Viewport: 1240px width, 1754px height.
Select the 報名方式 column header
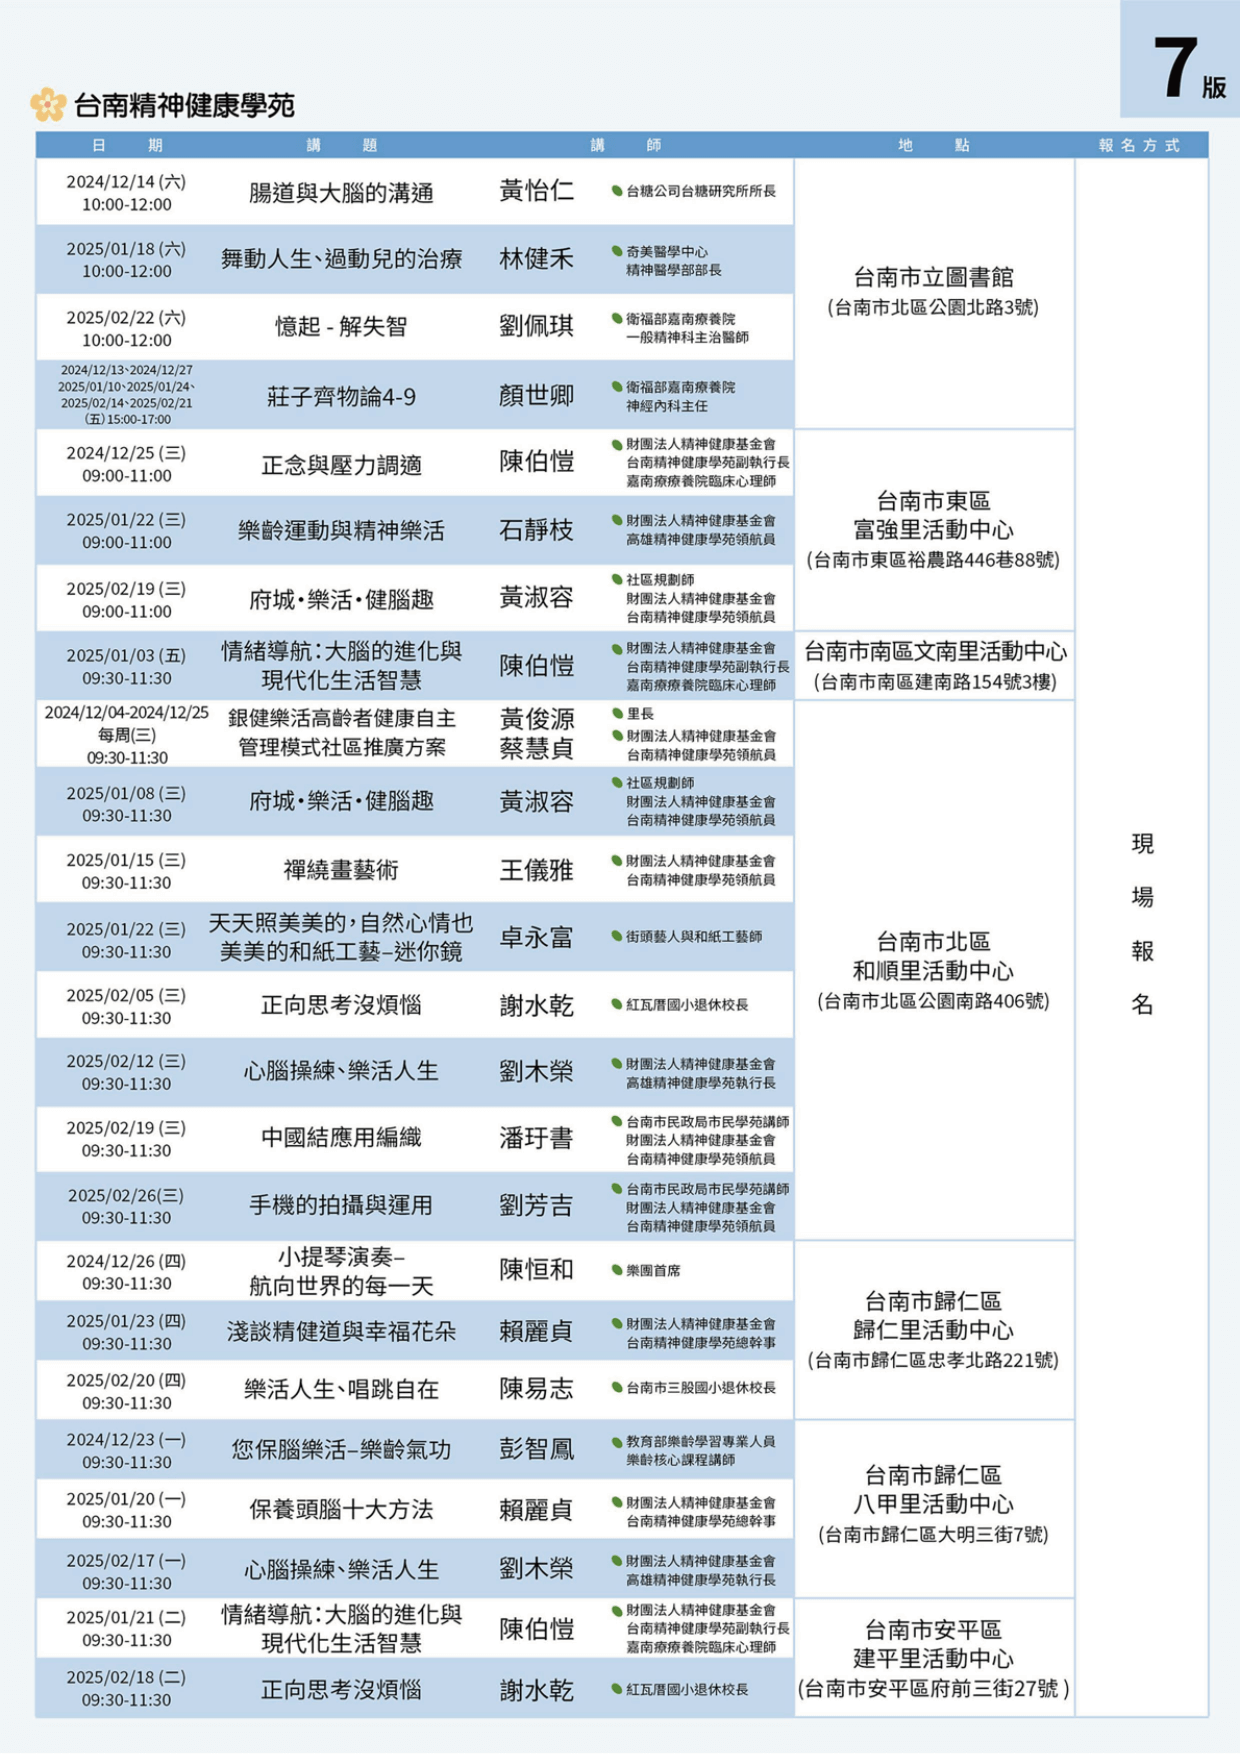pos(1139,146)
